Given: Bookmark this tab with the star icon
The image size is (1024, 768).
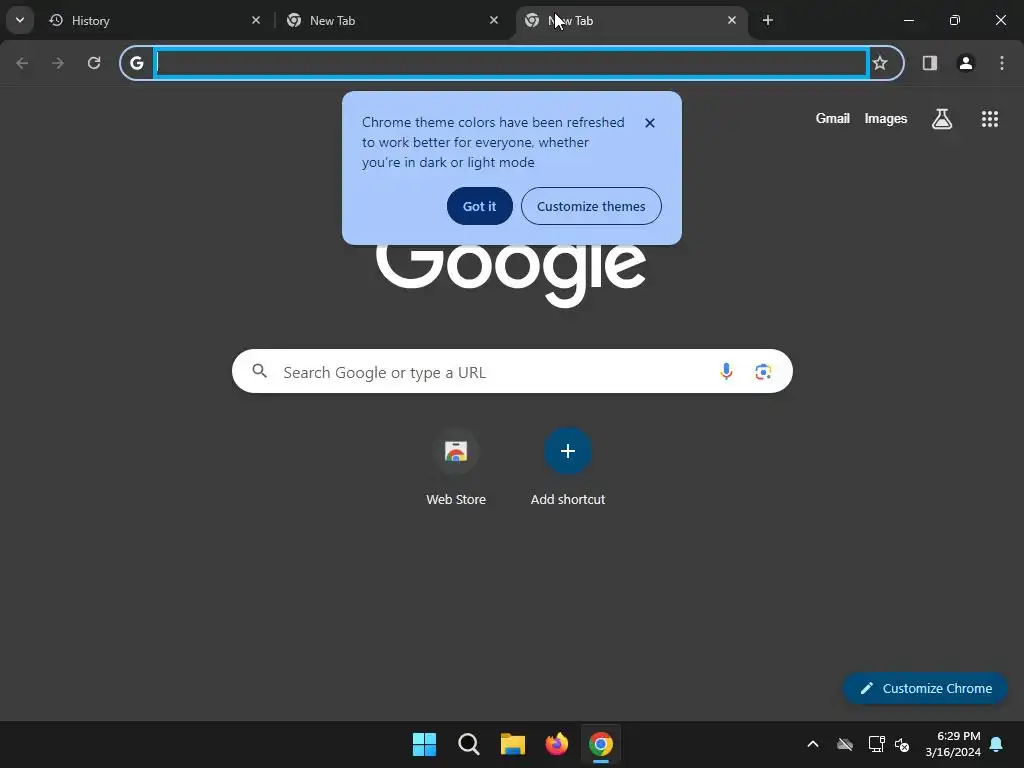Looking at the screenshot, I should click(880, 63).
